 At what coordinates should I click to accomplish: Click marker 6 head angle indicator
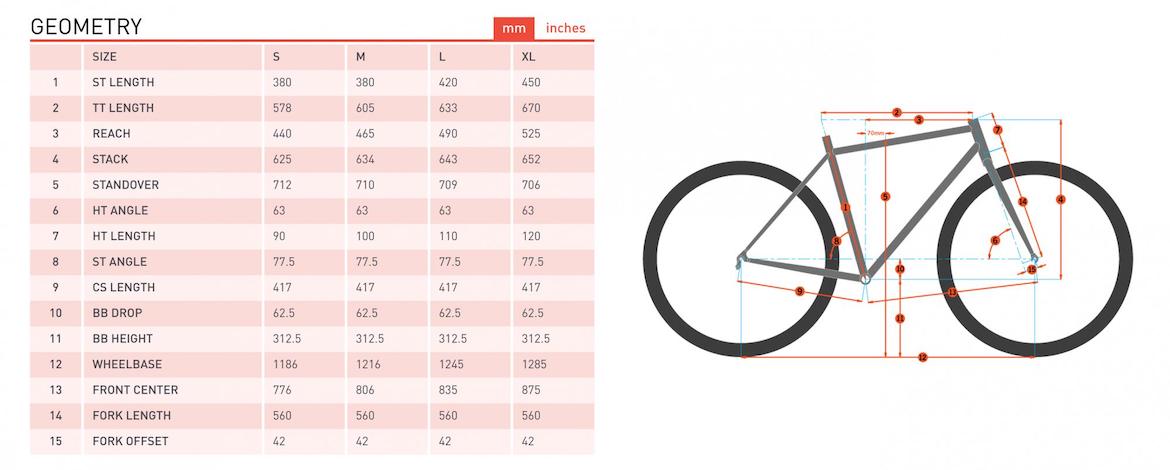tap(995, 240)
